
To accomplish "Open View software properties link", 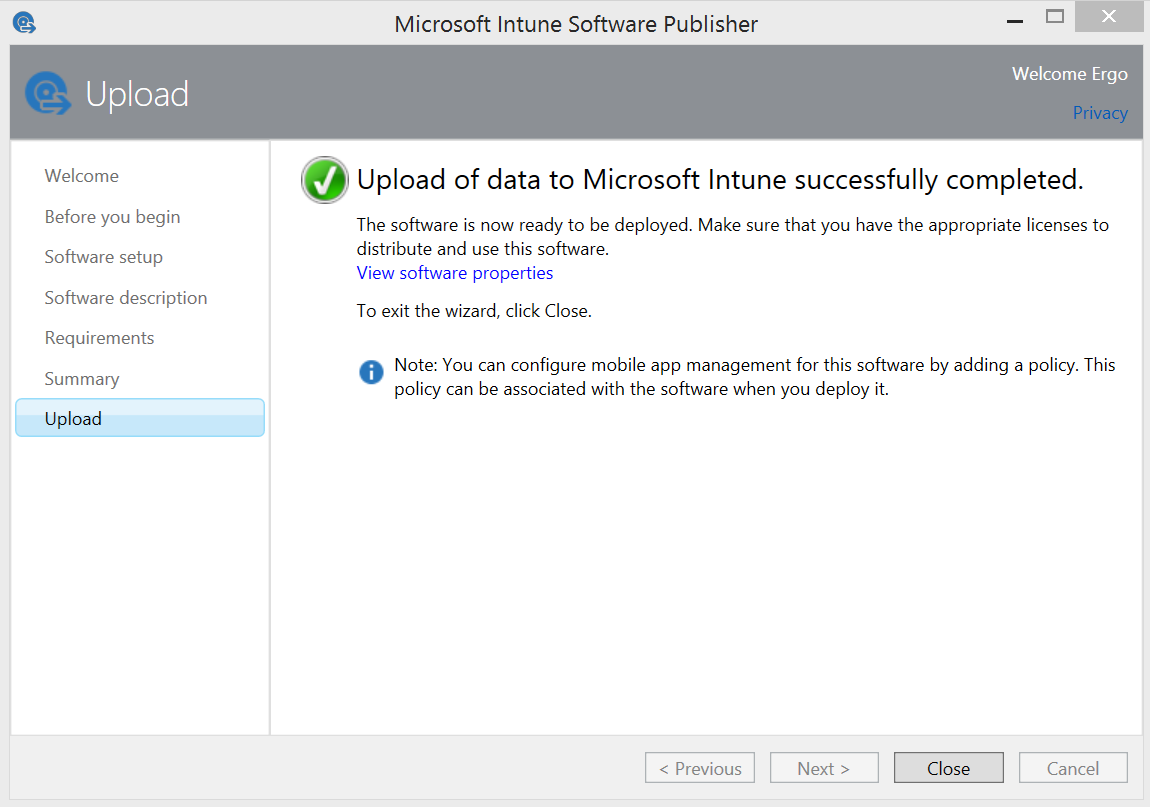I will tap(455, 273).
